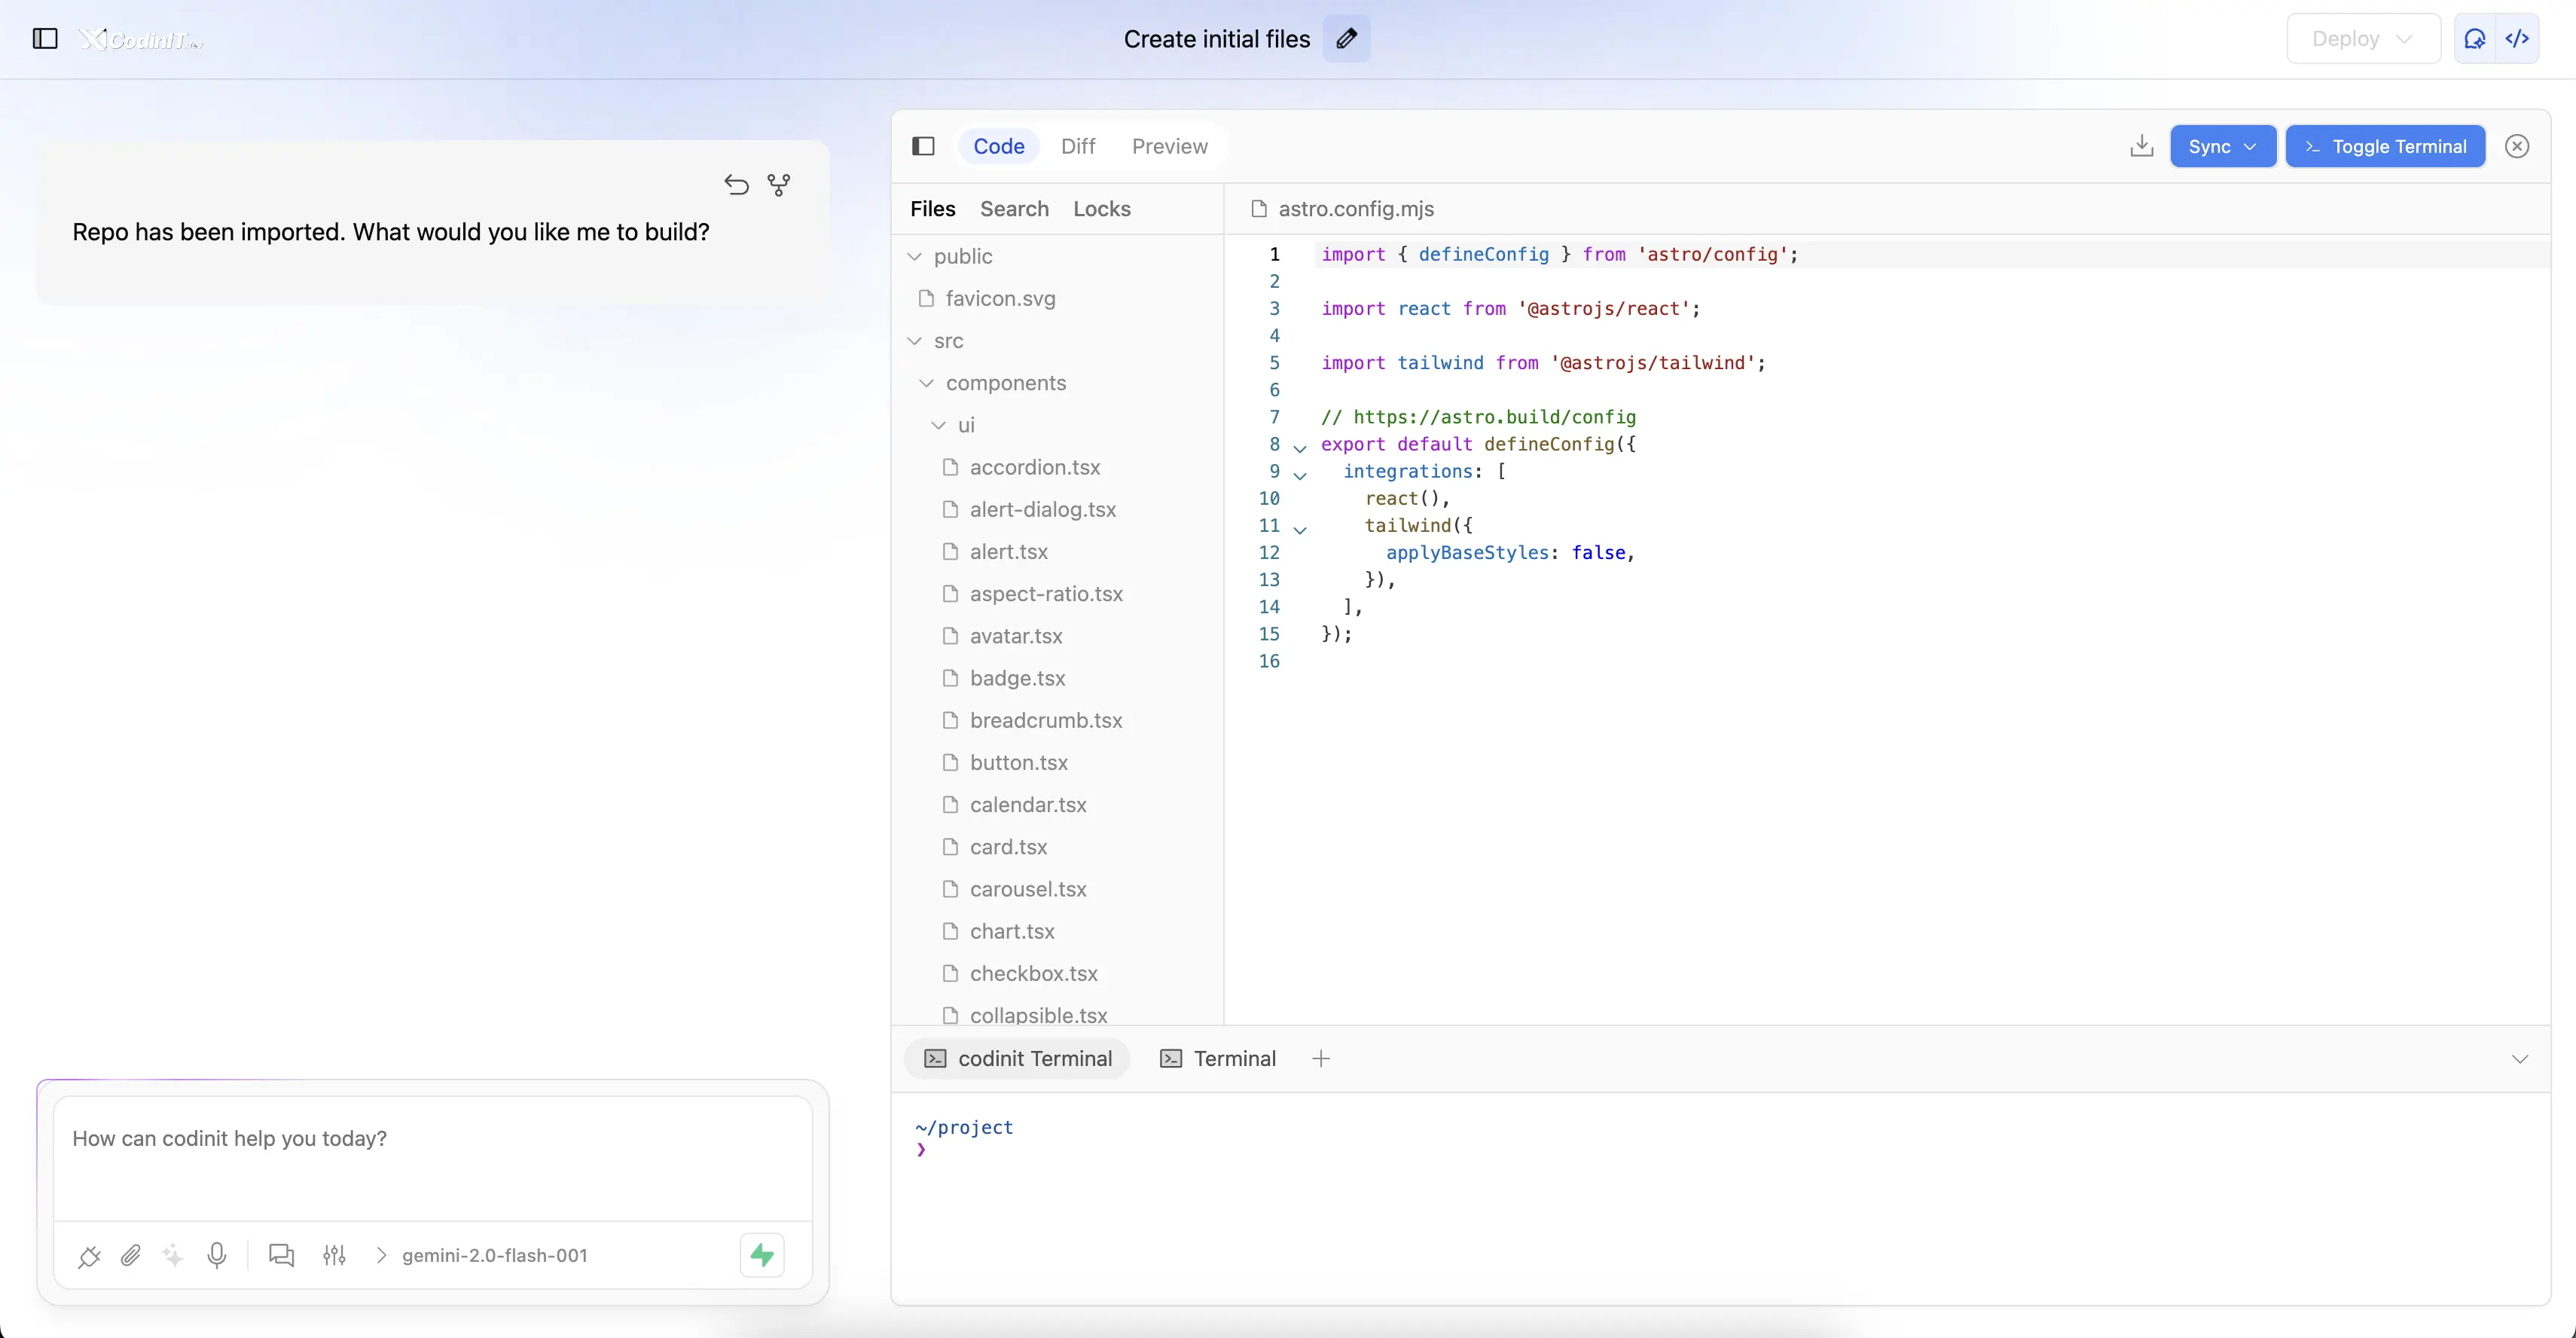The height and width of the screenshot is (1338, 2576).
Task: Collapse the src folder
Action: coord(914,341)
